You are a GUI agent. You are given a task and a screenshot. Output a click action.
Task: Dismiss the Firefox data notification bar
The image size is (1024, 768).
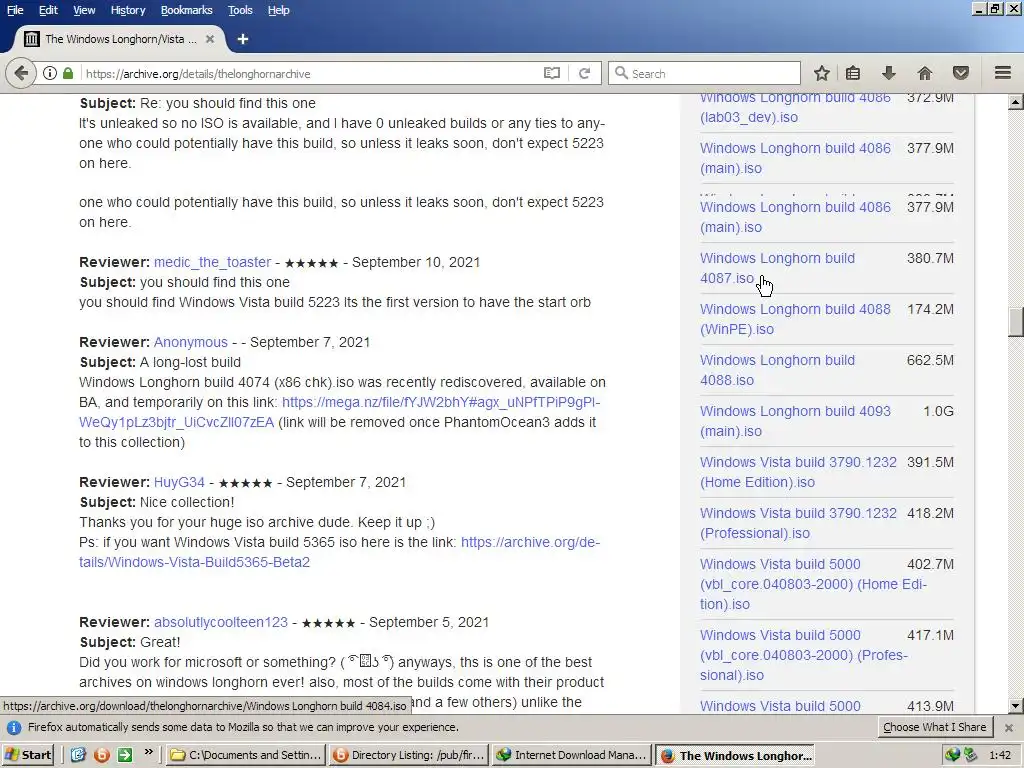[1009, 728]
